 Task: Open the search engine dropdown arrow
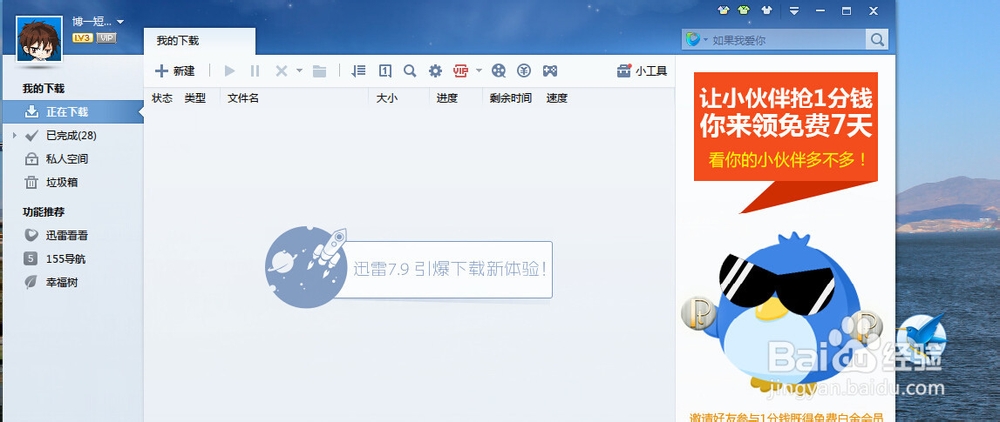705,40
